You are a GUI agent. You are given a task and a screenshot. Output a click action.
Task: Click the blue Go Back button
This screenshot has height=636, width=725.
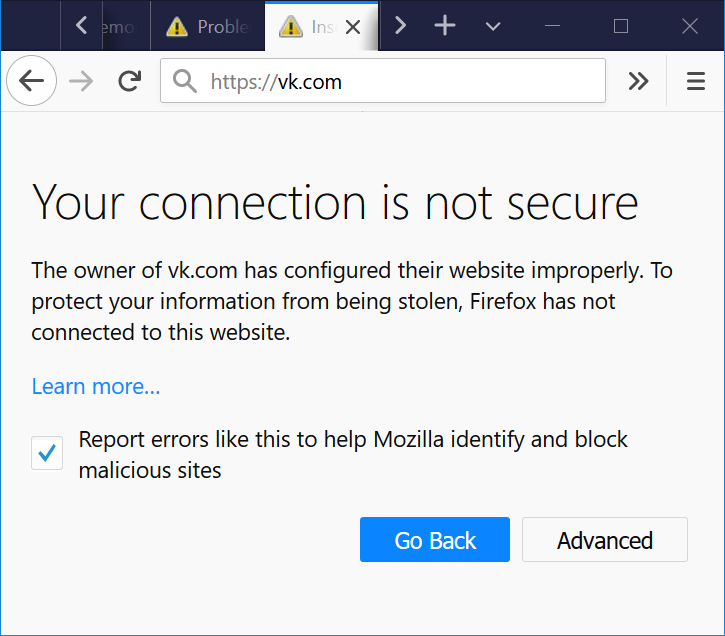click(435, 539)
